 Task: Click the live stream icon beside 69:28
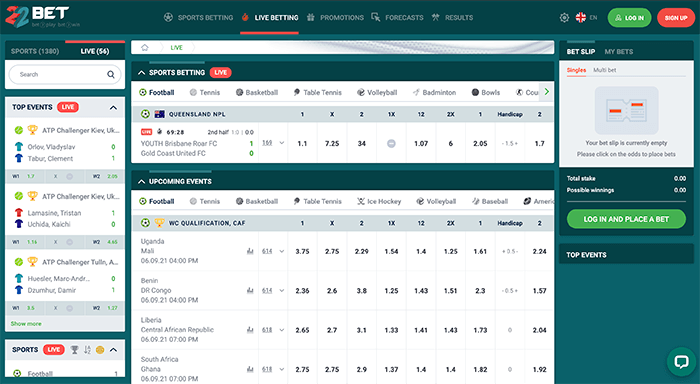(159, 132)
